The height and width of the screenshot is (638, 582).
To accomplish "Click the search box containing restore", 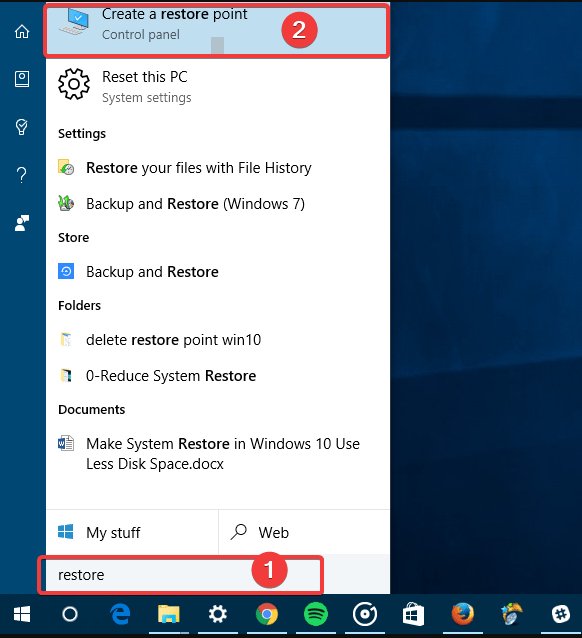I will coord(181,575).
